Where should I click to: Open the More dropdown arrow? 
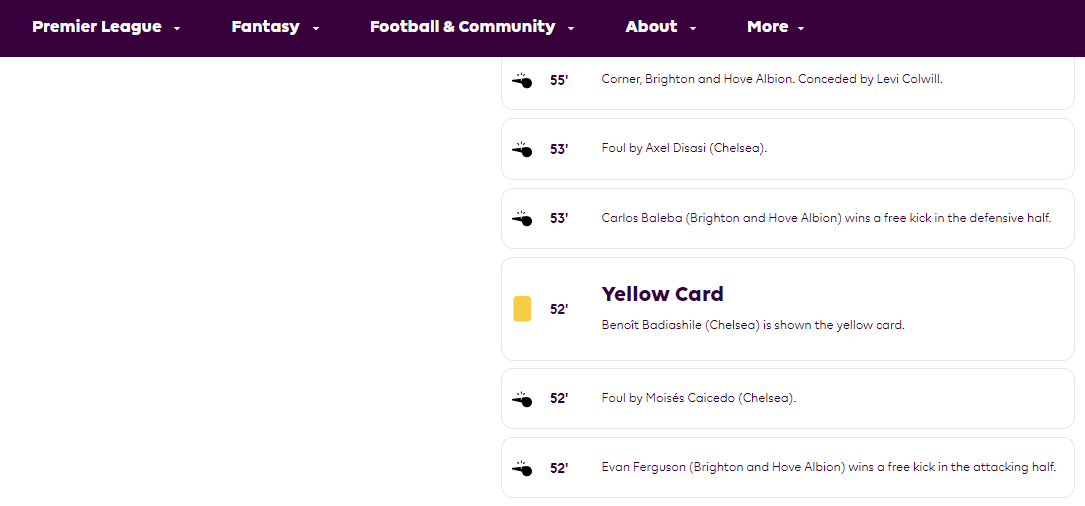801,28
